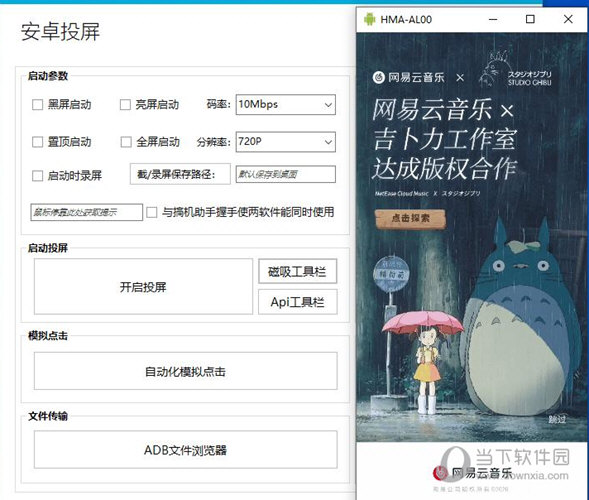Click the 启动参数 group label

click(48, 76)
